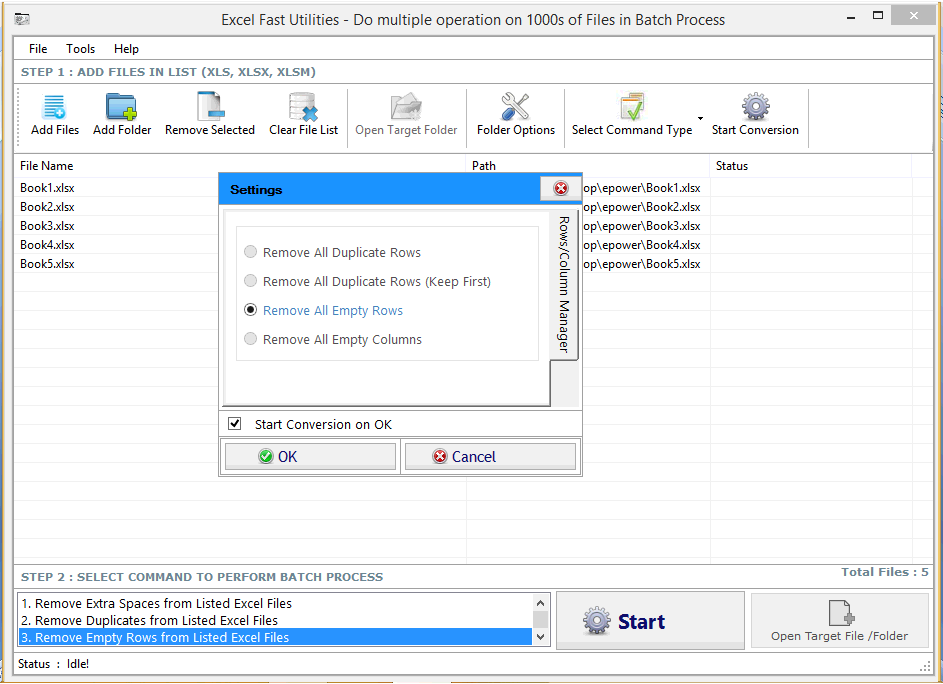
Task: Open the Tools menu
Action: point(80,48)
